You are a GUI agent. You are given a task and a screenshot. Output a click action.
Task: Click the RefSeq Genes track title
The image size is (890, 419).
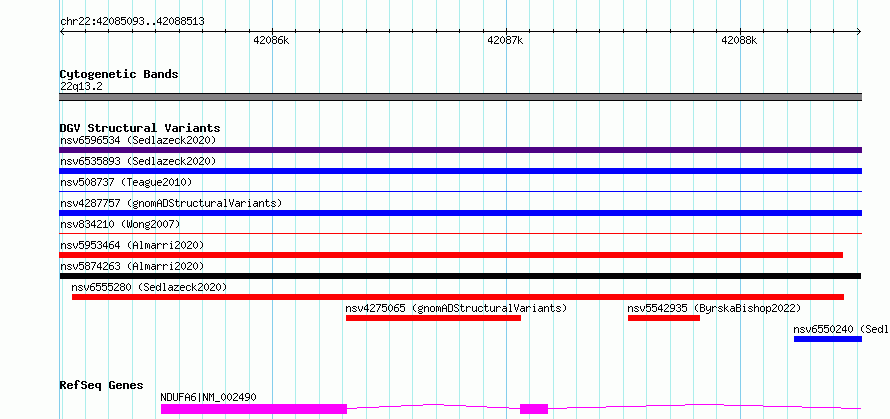[x=102, y=385]
